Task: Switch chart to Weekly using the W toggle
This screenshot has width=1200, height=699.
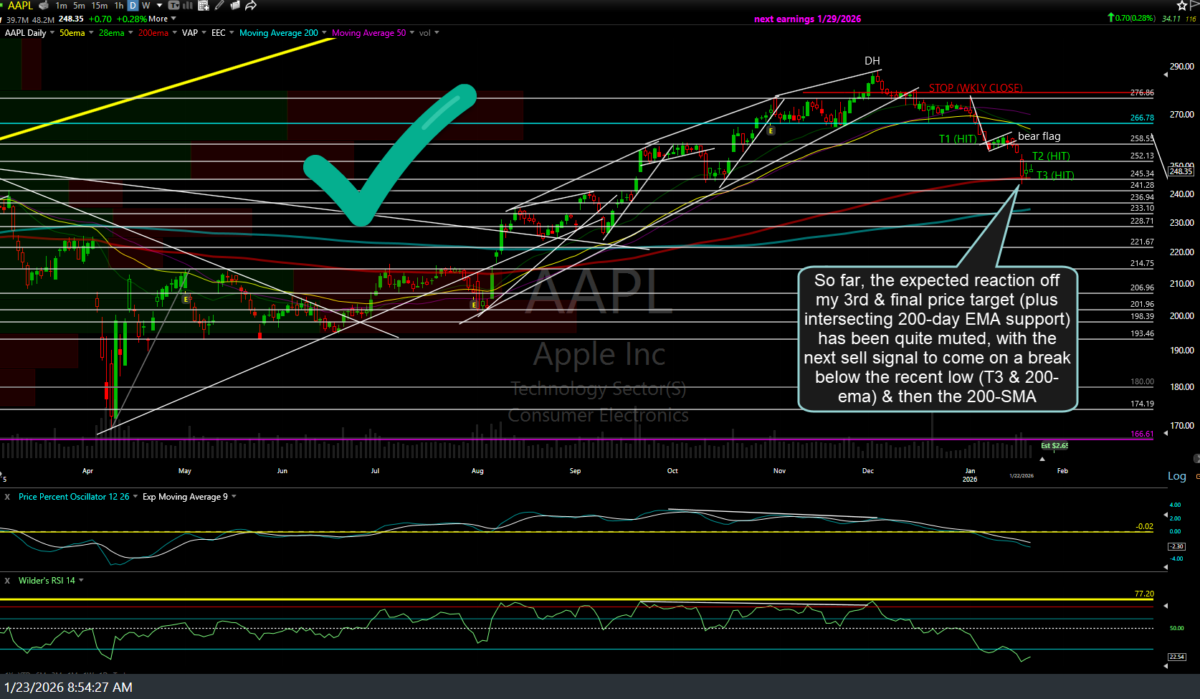Action: tap(145, 6)
